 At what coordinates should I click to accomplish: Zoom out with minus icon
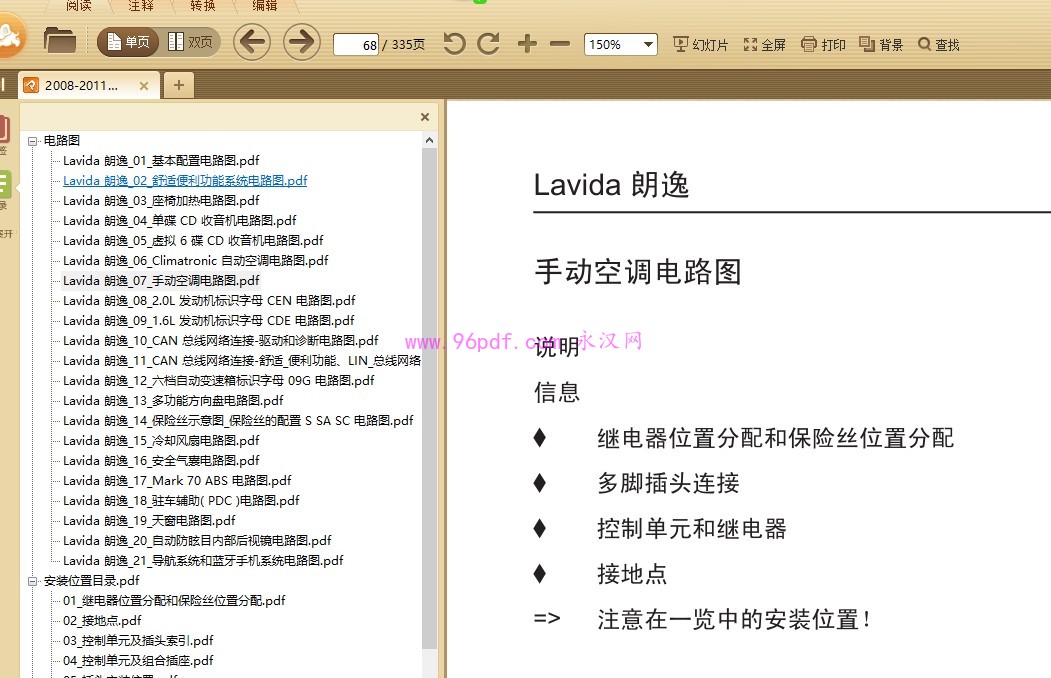click(x=560, y=44)
